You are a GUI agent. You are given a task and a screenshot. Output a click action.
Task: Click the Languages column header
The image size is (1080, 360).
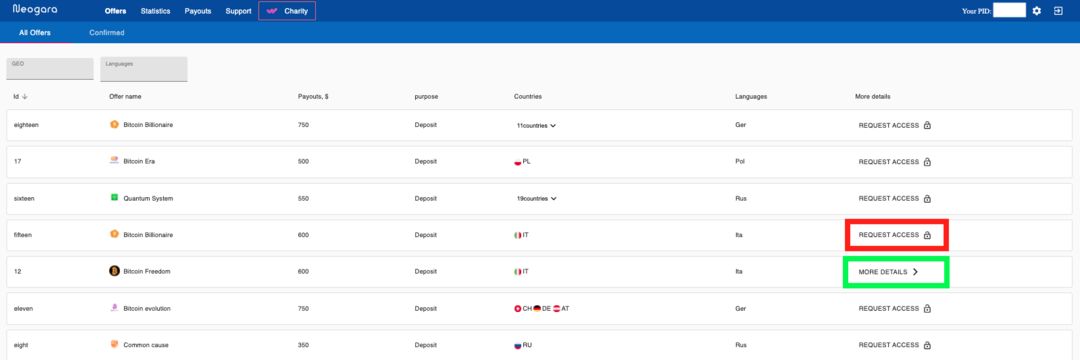click(x=751, y=96)
